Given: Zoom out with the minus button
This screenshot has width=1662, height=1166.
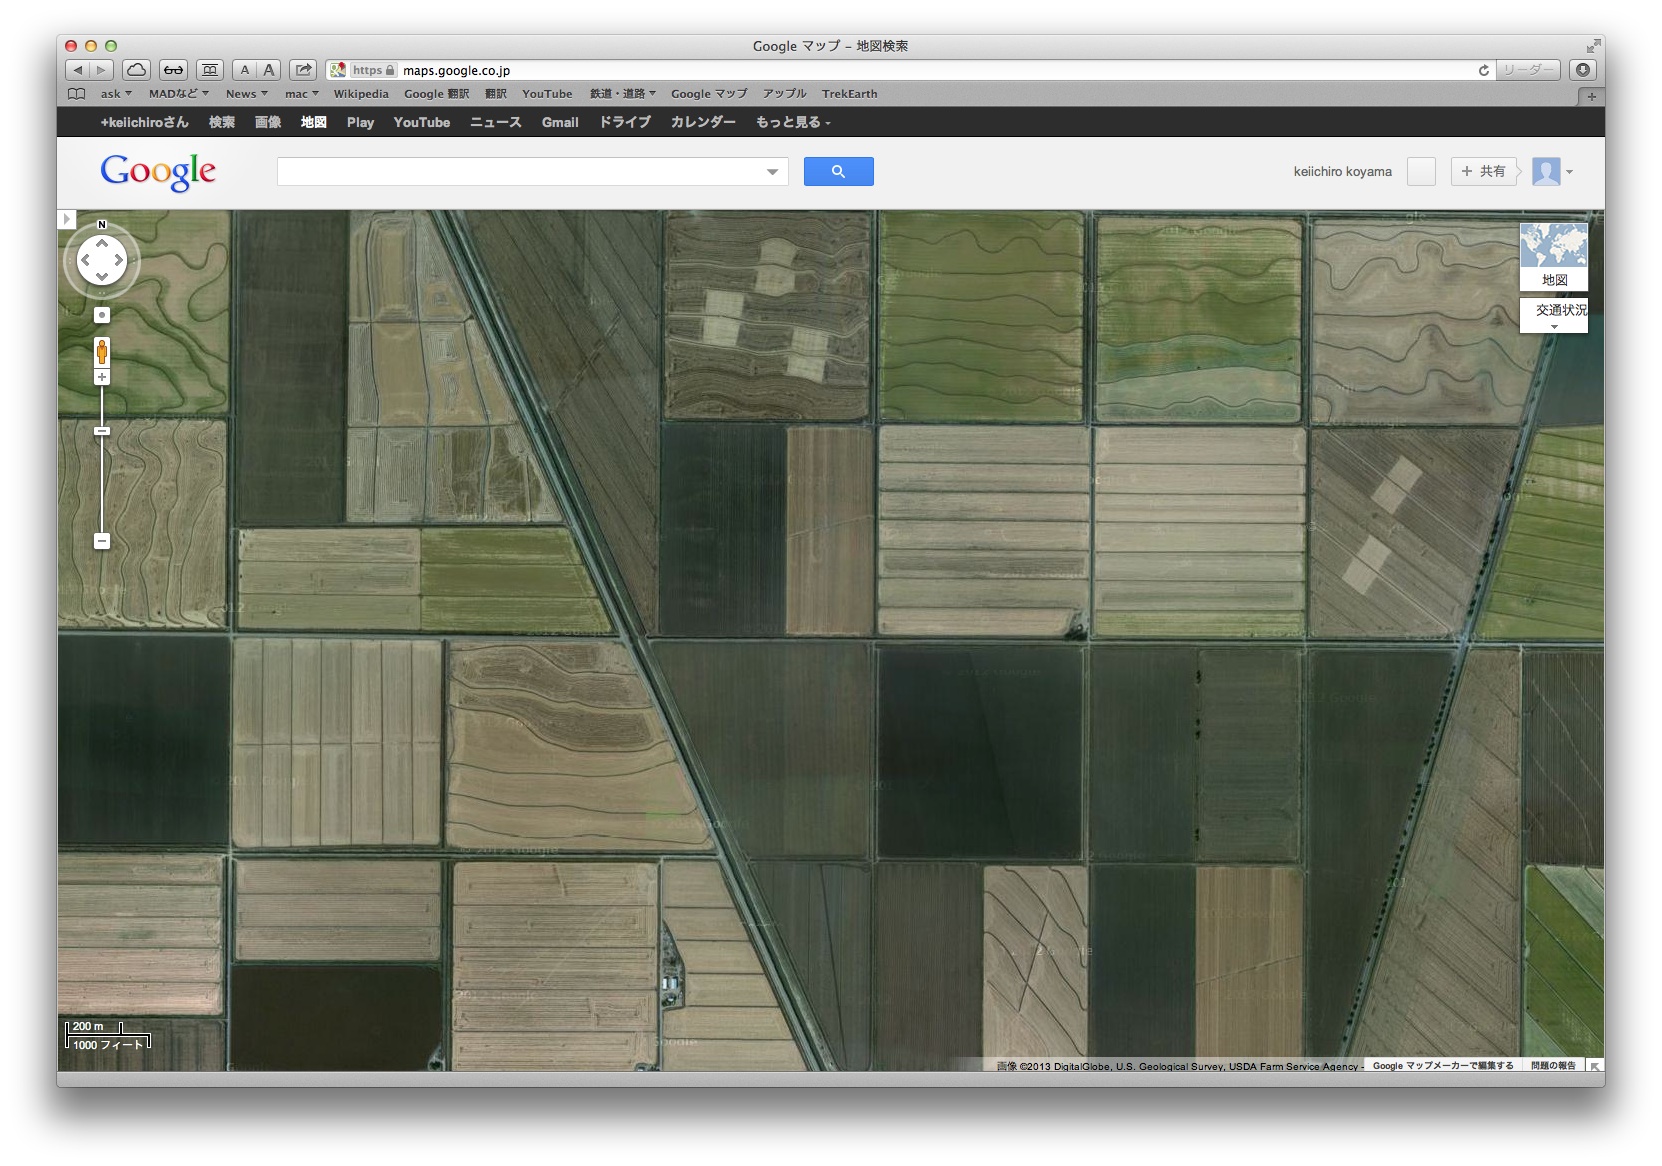Looking at the screenshot, I should pos(102,541).
